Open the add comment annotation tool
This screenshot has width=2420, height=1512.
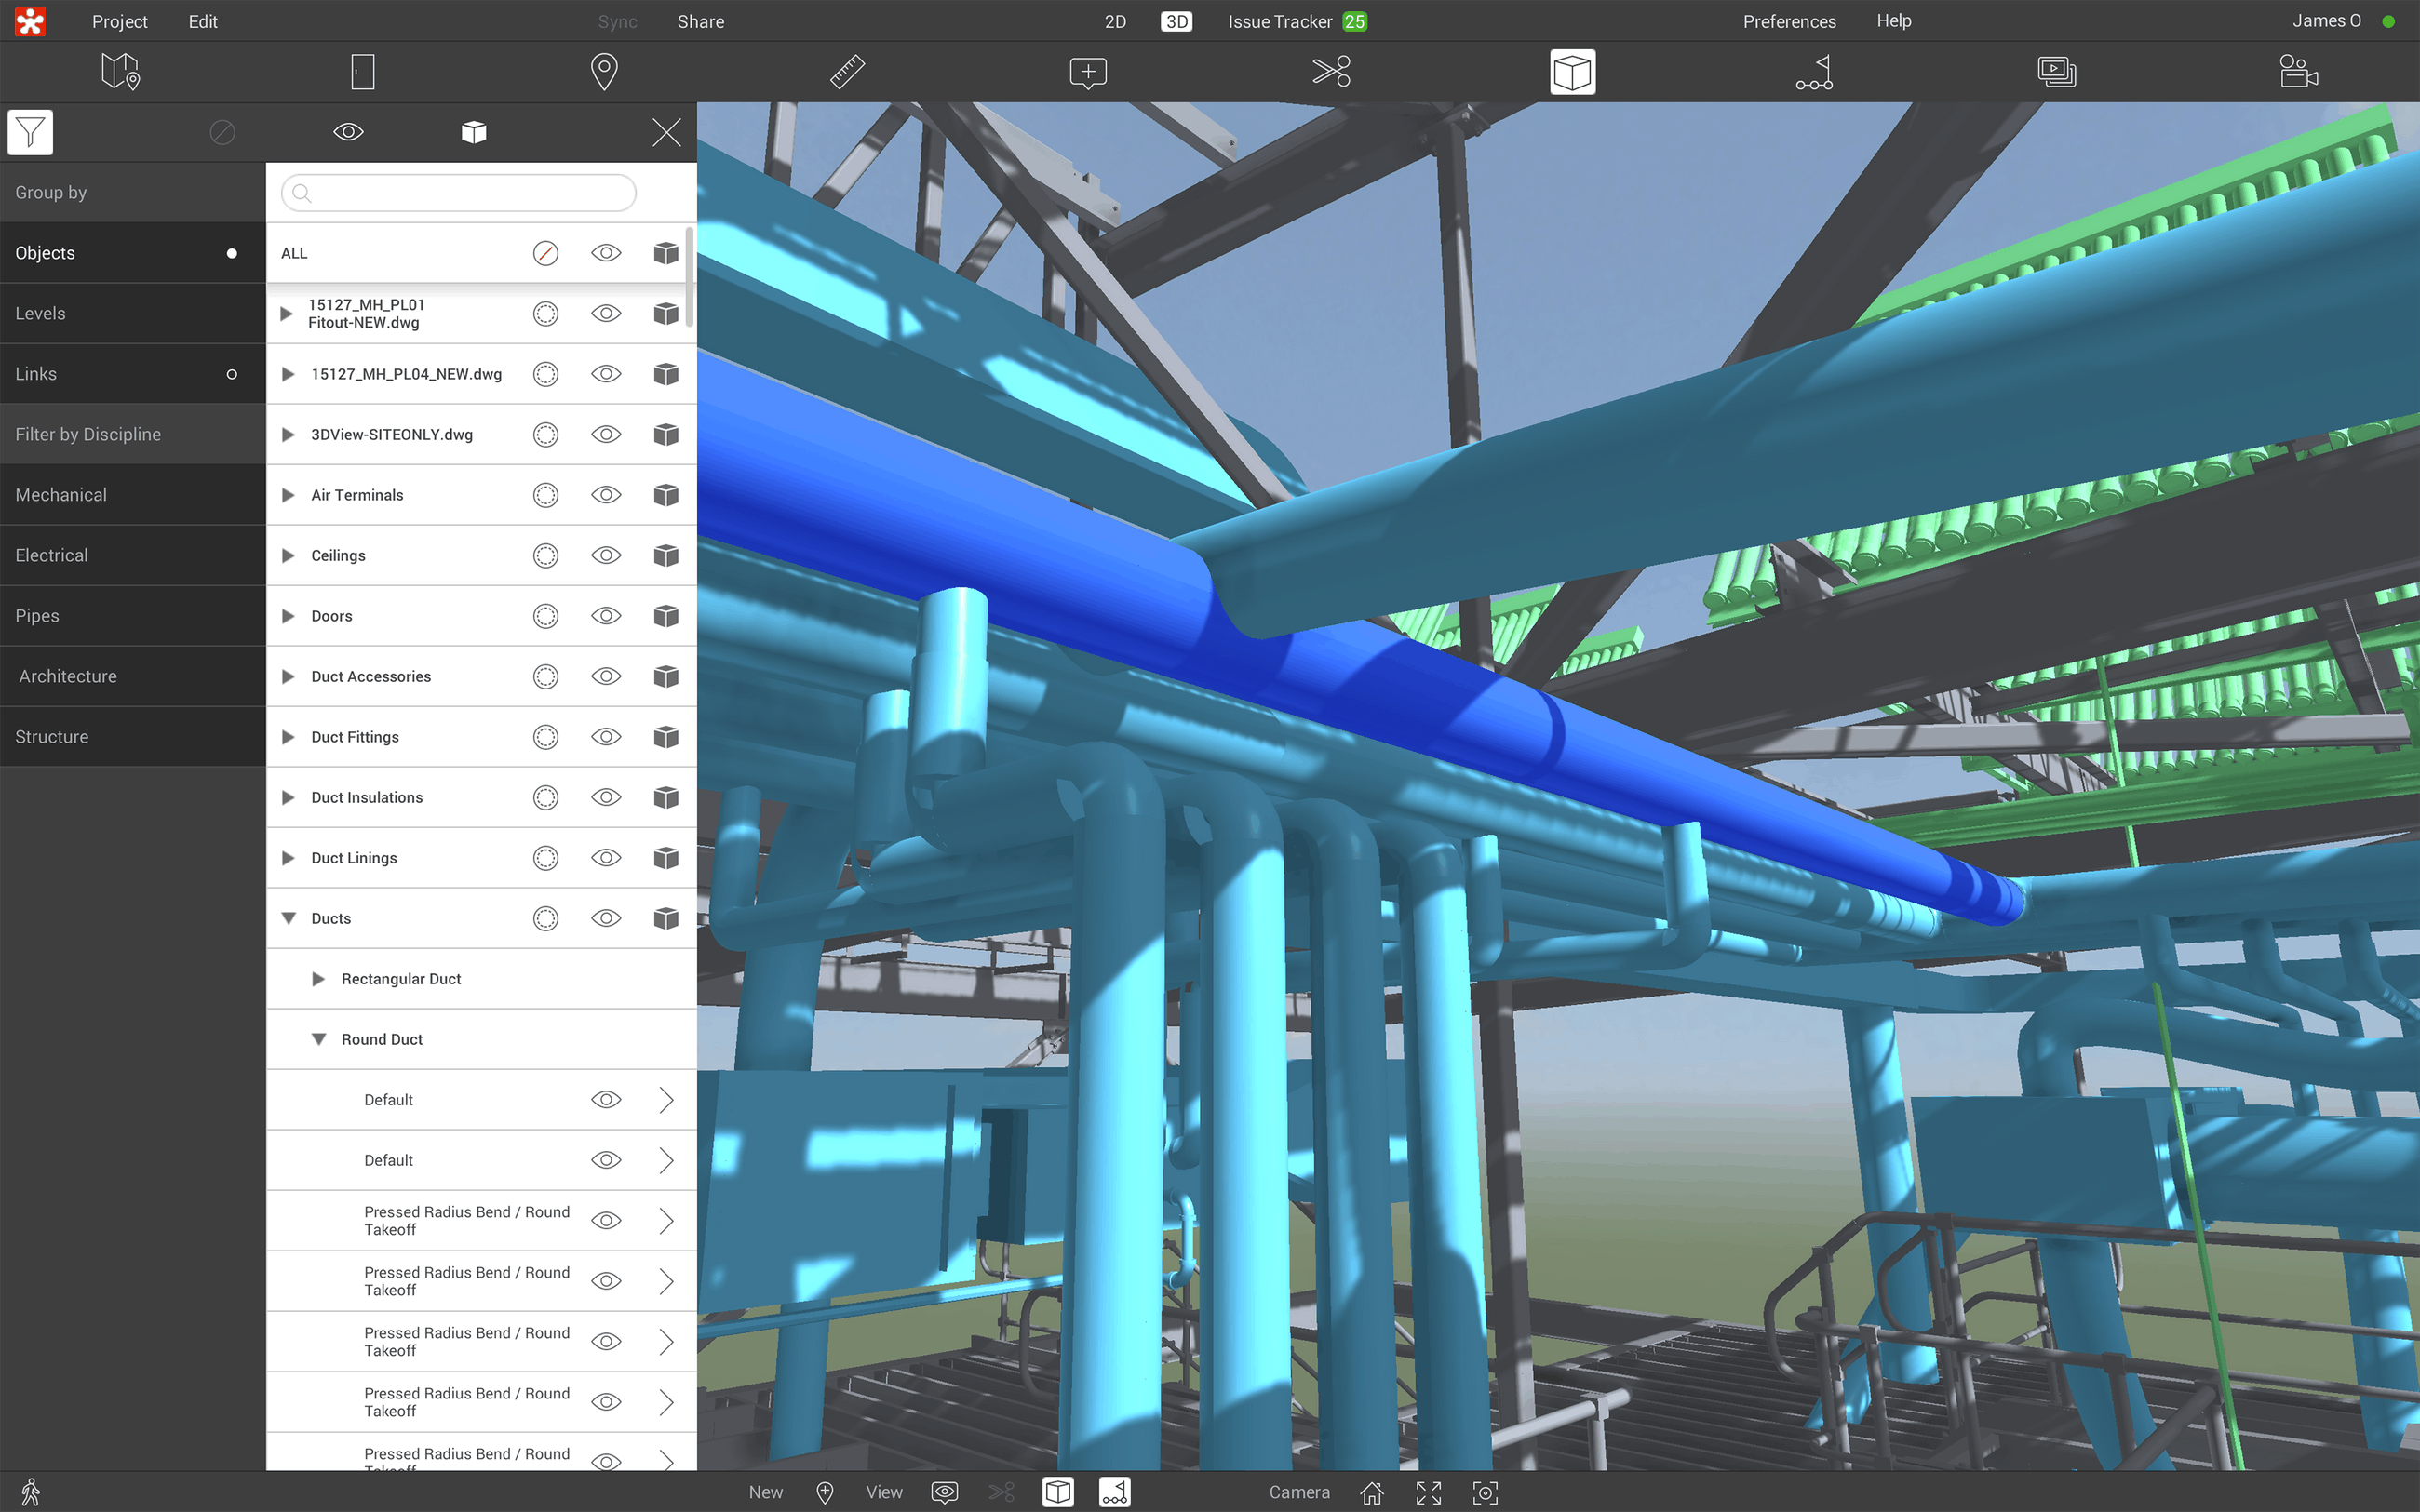coord(1088,72)
